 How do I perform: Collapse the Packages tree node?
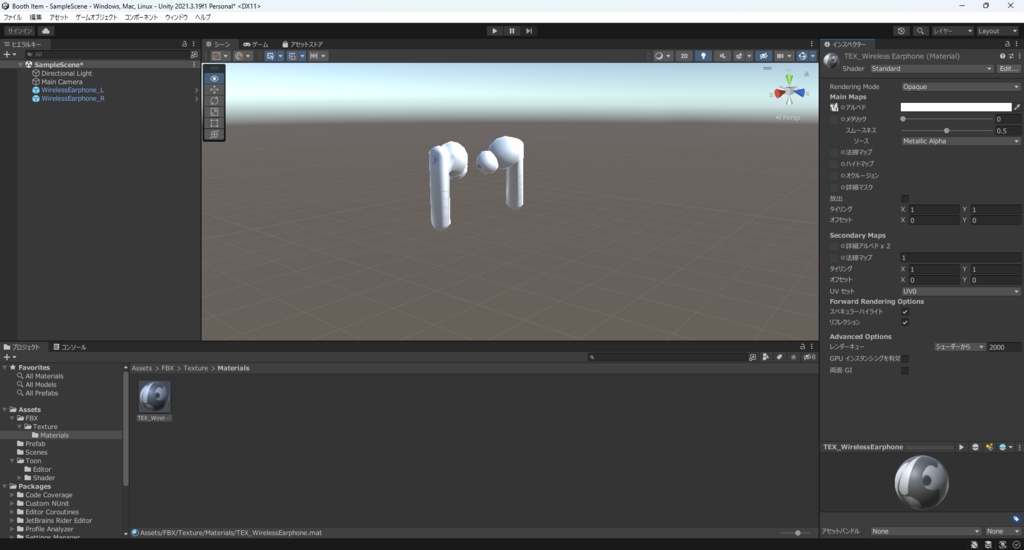coord(5,487)
